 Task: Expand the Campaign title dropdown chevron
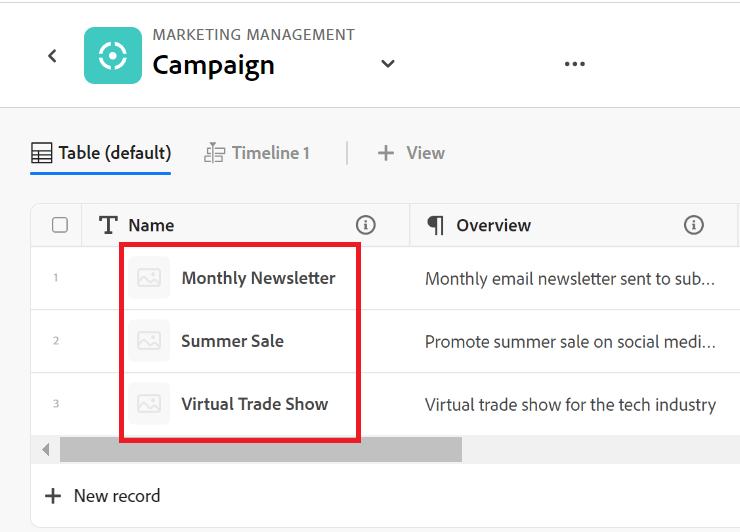(388, 64)
